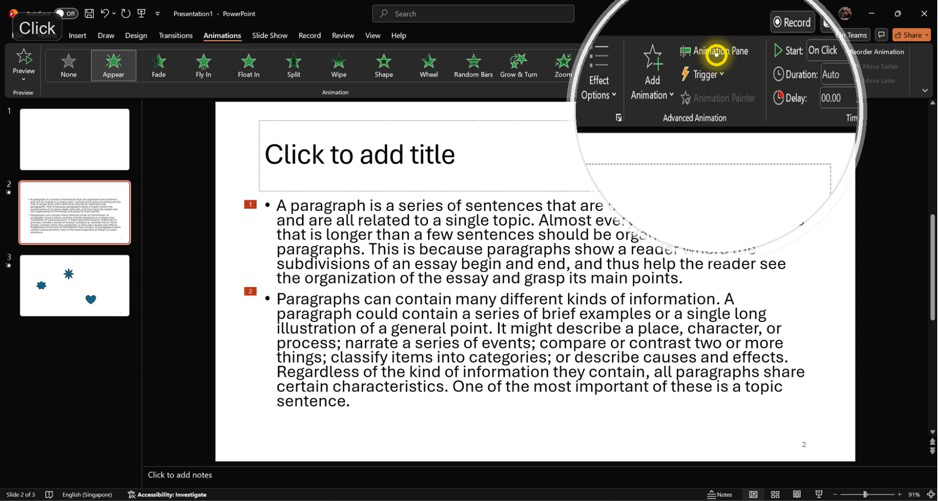Open the Insert tab
The image size is (939, 501).
[77, 35]
